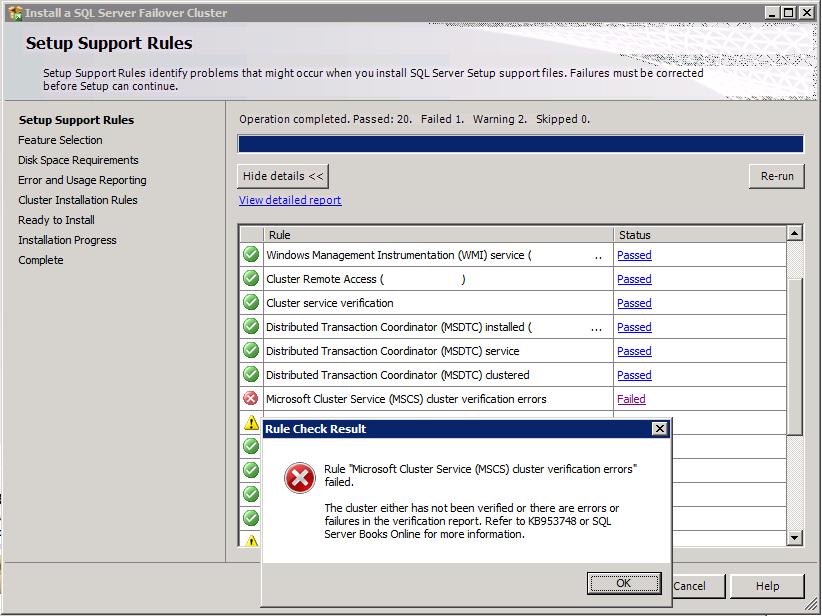Select Cluster Installation Rules step
This screenshot has height=616, width=822.
coord(78,200)
